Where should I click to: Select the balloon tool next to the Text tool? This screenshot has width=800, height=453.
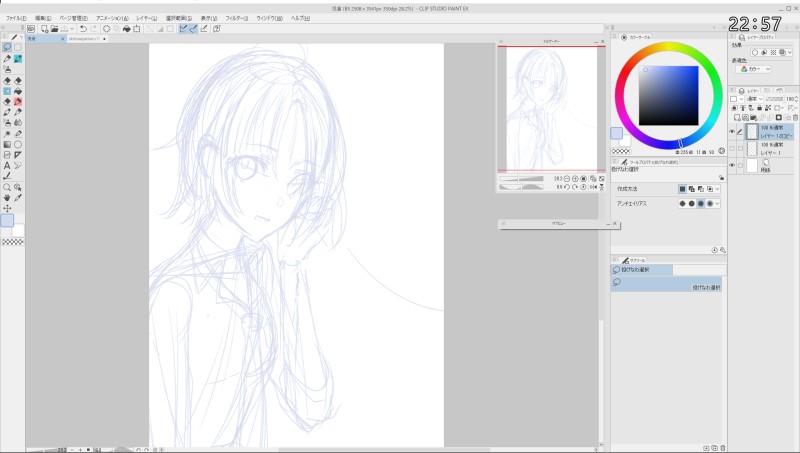[18, 165]
